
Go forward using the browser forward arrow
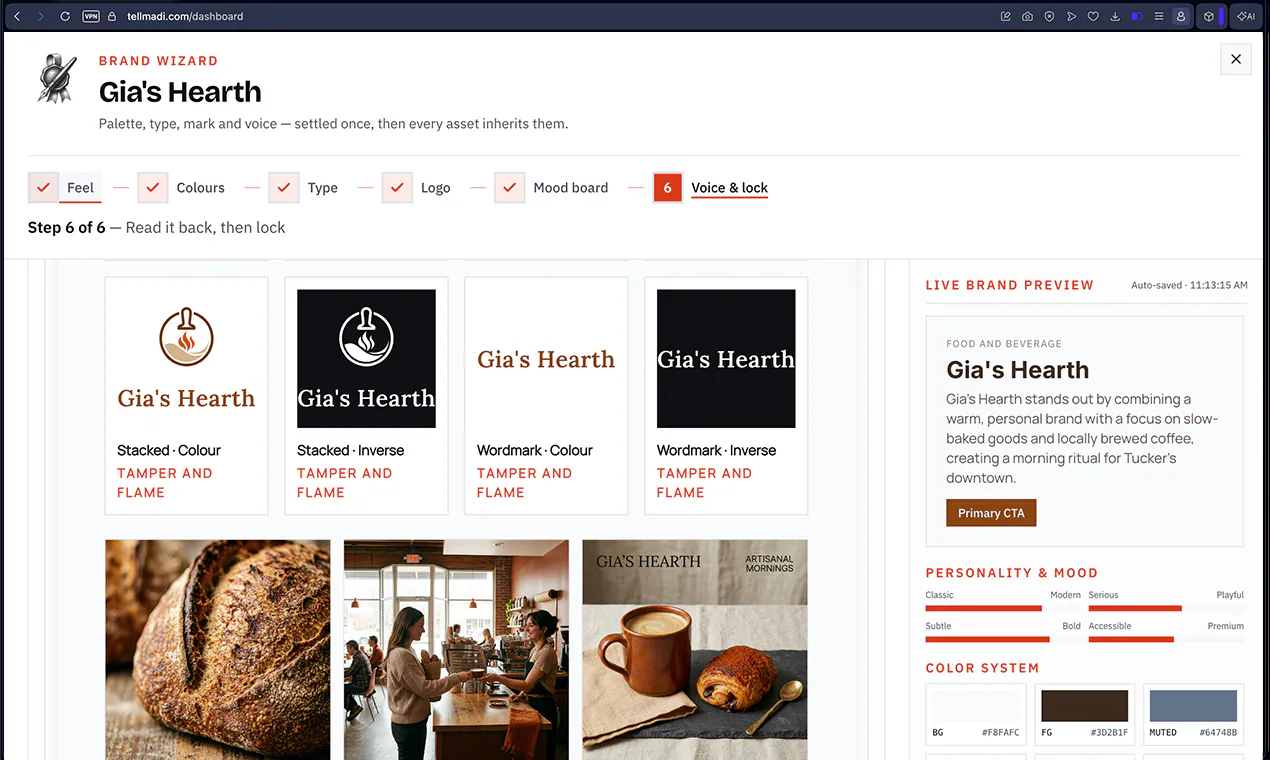tap(41, 16)
